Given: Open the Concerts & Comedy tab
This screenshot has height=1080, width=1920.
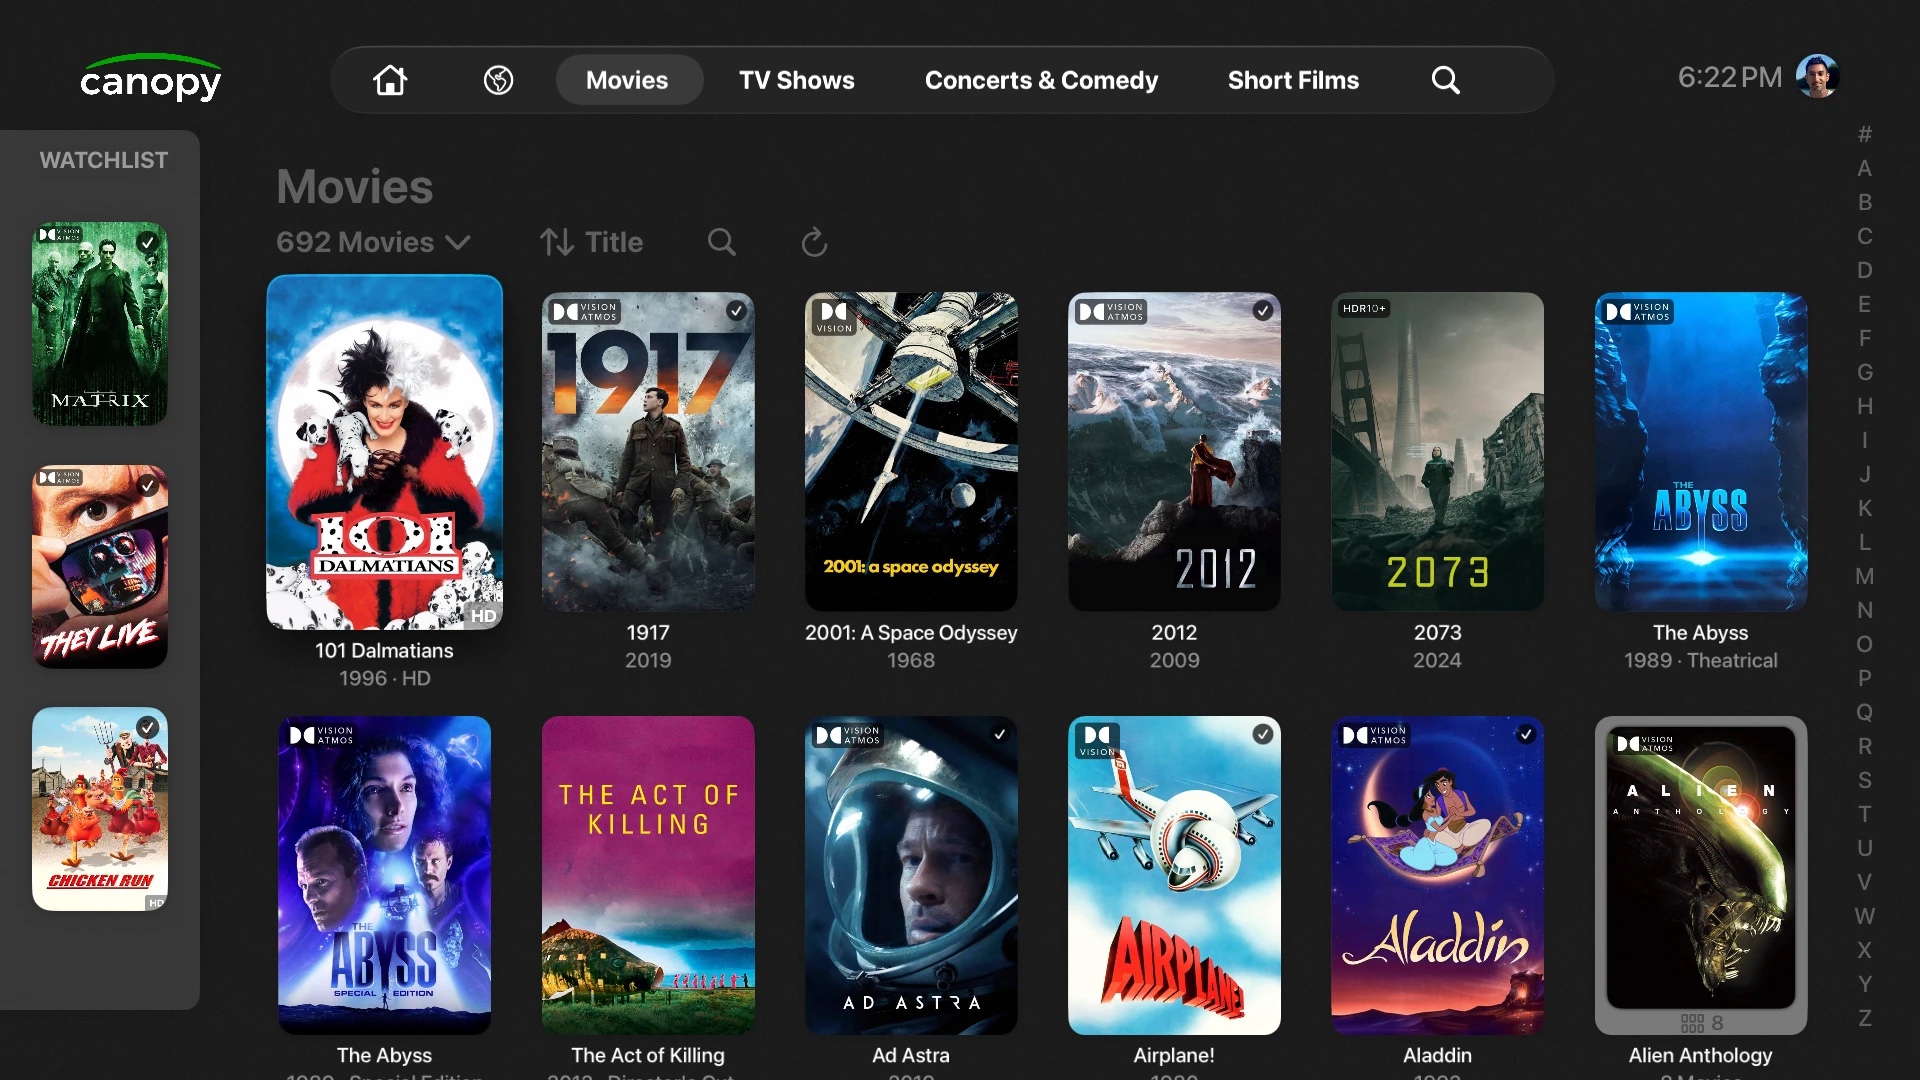Looking at the screenshot, I should pyautogui.click(x=1041, y=80).
